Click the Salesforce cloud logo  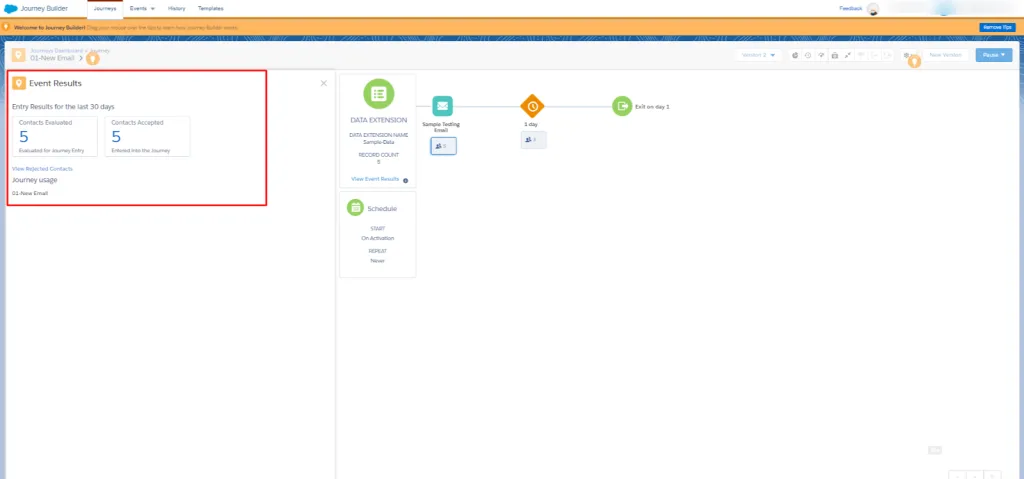point(10,8)
